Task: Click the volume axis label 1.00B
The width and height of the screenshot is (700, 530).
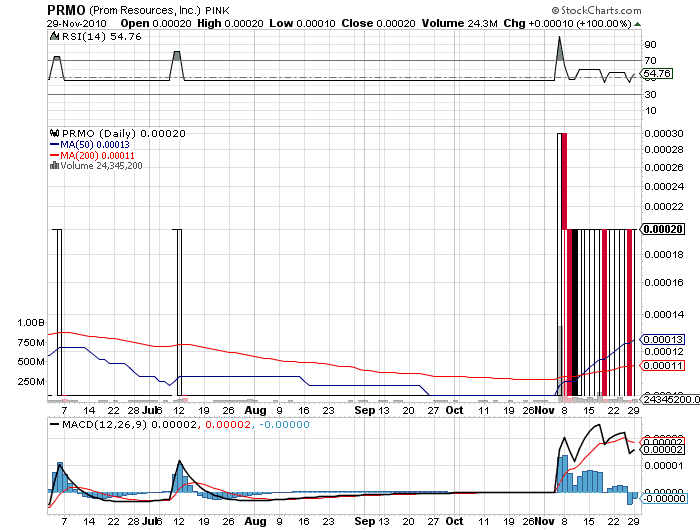Action: tap(31, 322)
